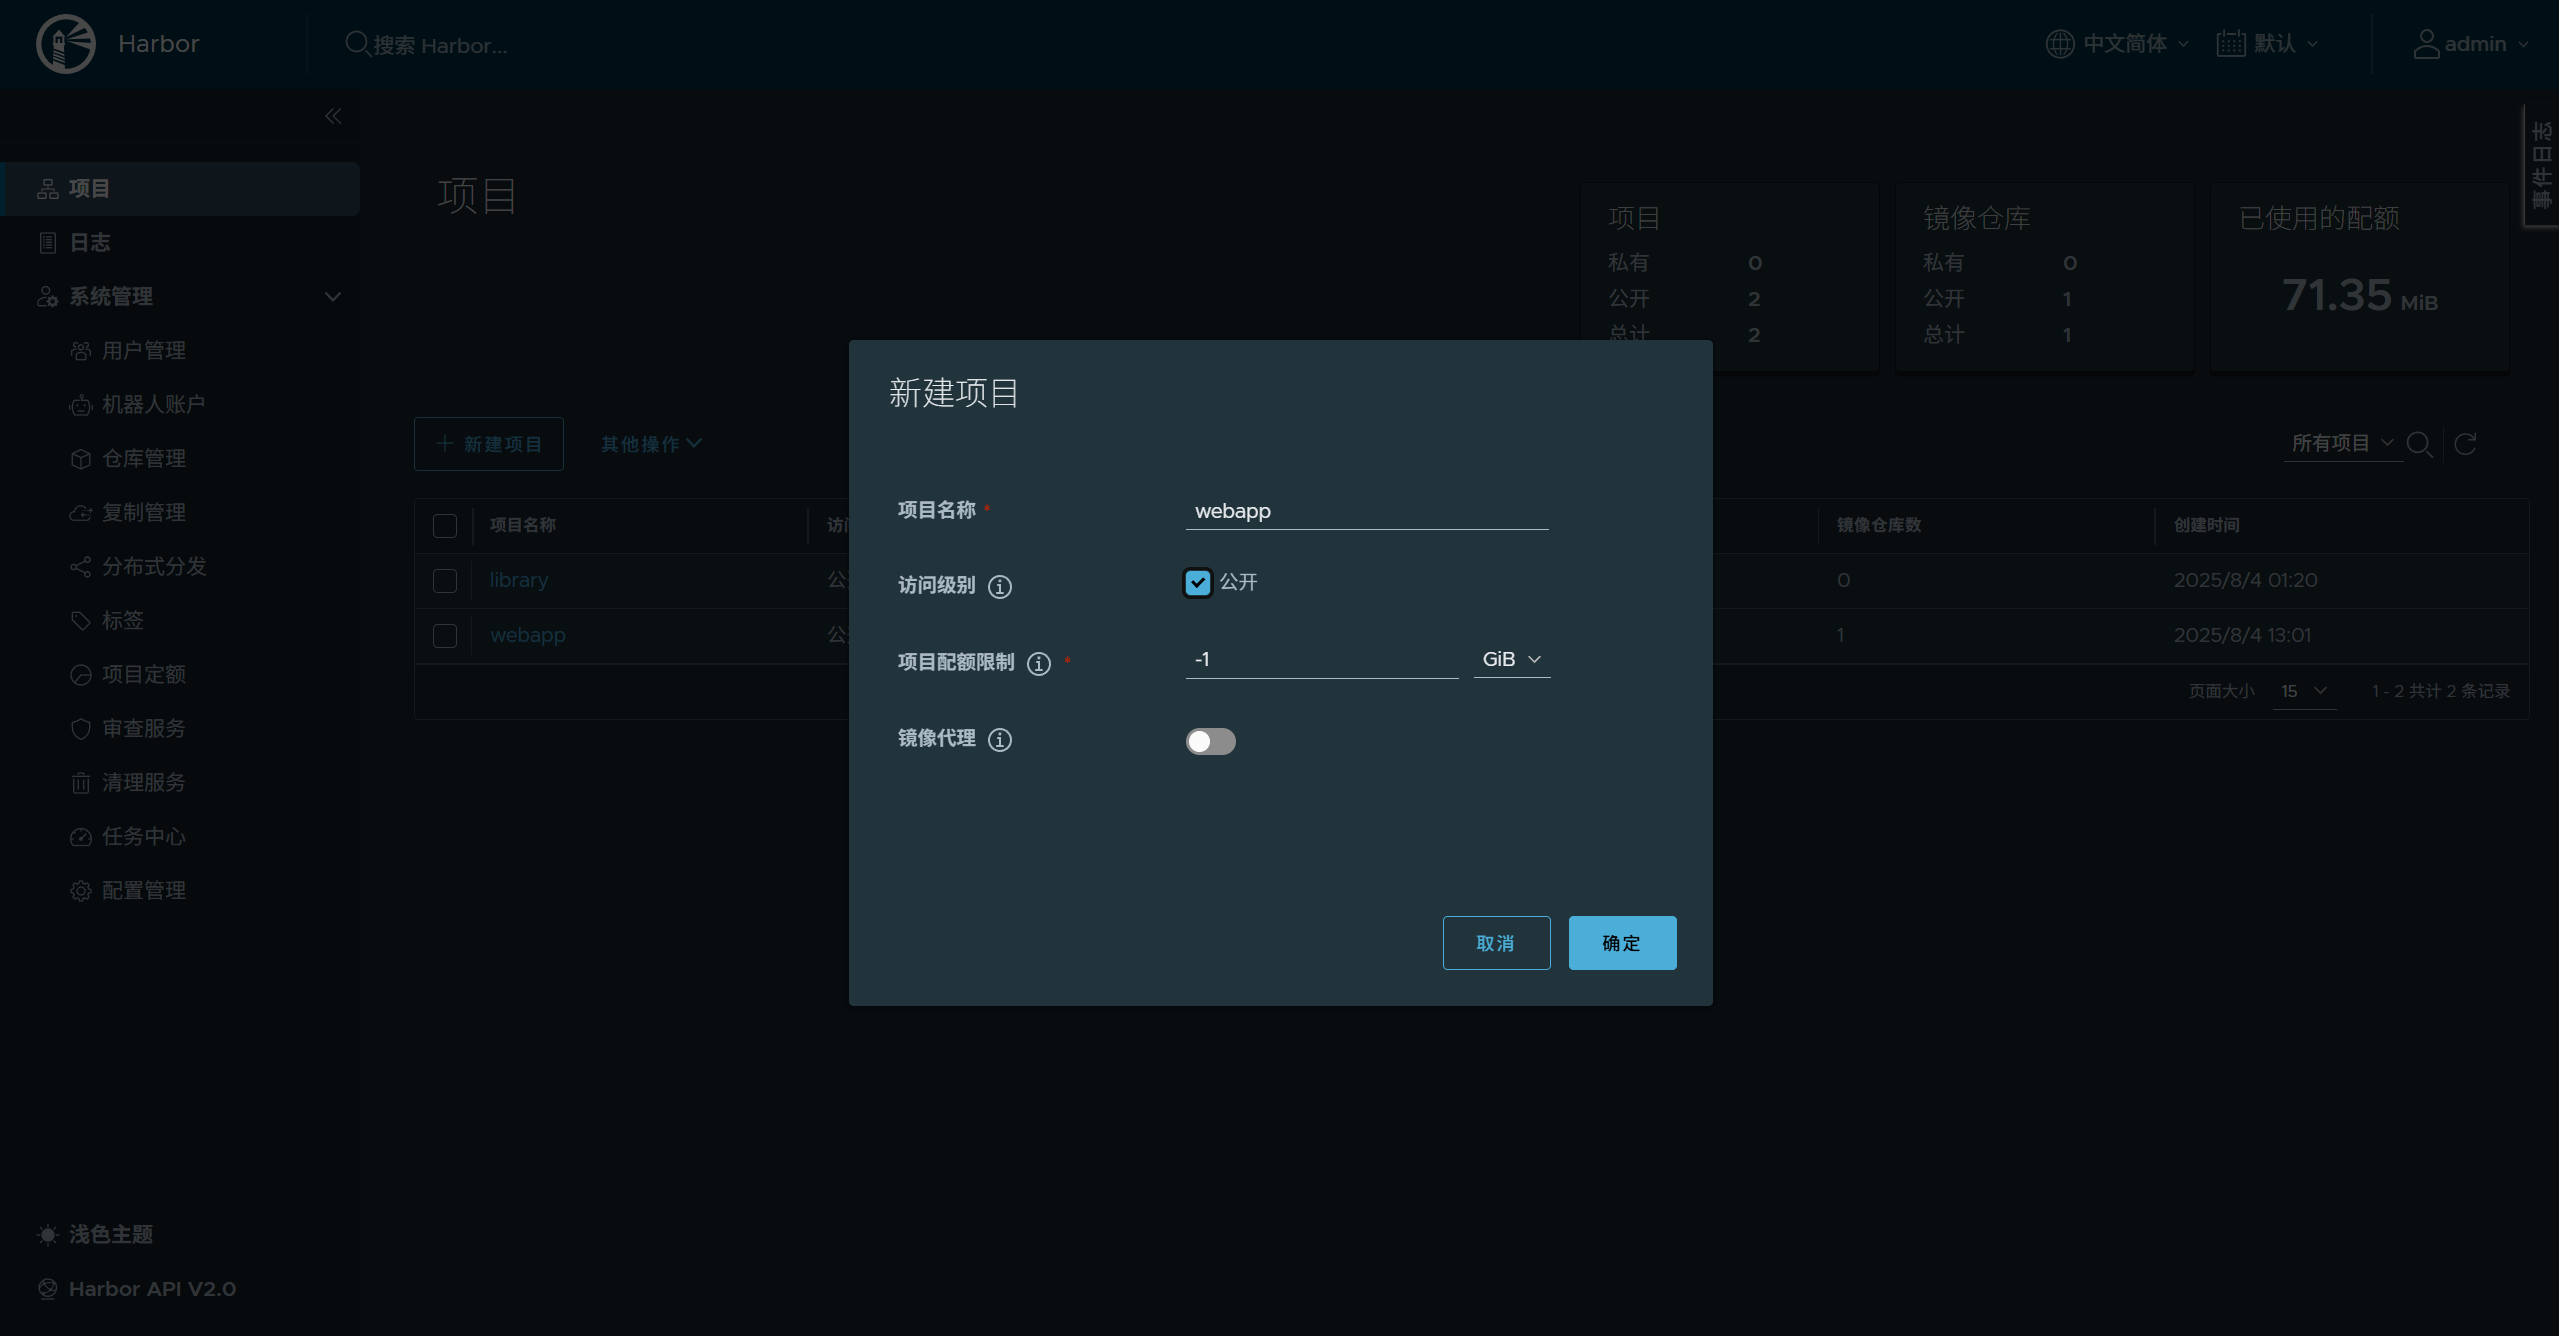Check the webapp row checkbox
The width and height of the screenshot is (2559, 1336).
click(445, 636)
